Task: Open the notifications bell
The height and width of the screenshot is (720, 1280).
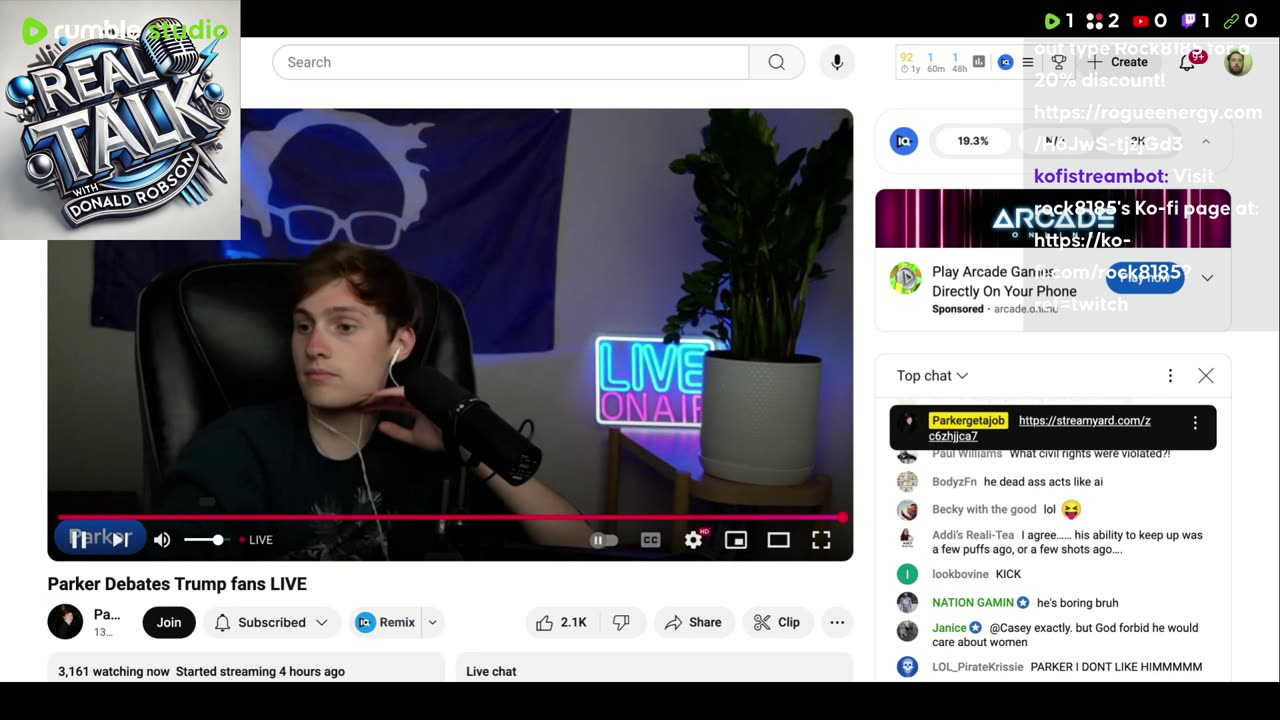Action: pos(1187,62)
